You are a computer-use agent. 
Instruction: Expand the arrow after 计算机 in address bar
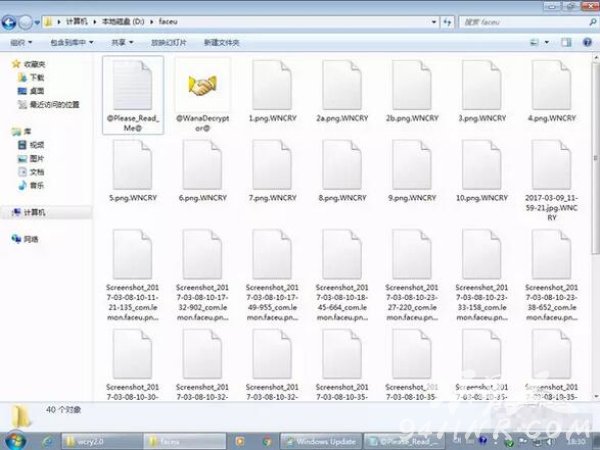pyautogui.click(x=94, y=22)
